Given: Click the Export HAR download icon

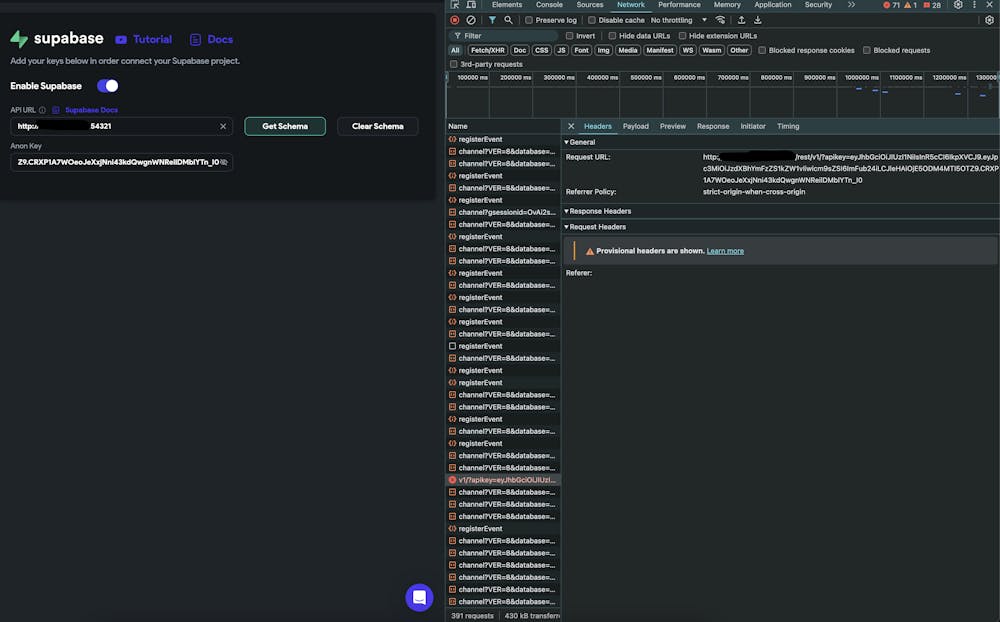Looking at the screenshot, I should (757, 20).
